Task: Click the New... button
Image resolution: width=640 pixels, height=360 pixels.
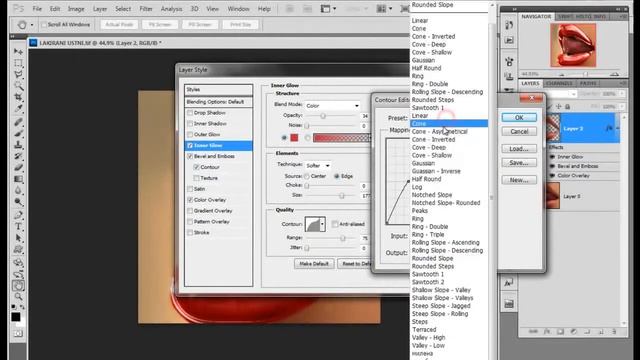Action: tap(519, 180)
